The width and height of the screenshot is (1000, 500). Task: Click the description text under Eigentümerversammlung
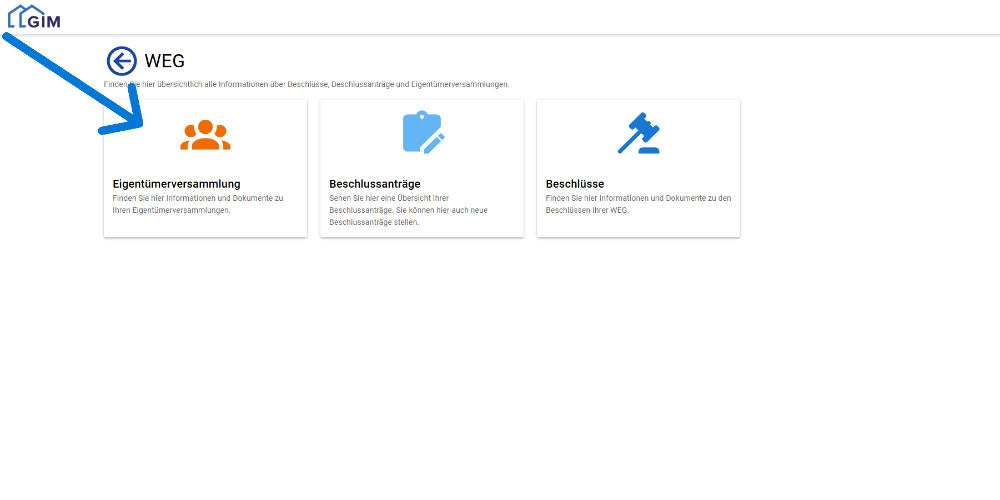197,204
